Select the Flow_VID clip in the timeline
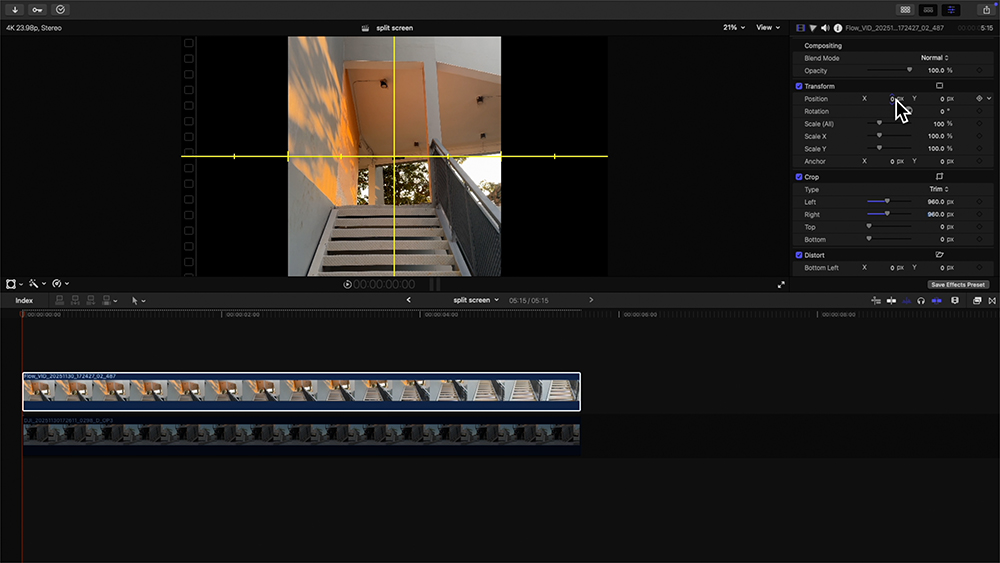The width and height of the screenshot is (1000, 563). point(300,391)
